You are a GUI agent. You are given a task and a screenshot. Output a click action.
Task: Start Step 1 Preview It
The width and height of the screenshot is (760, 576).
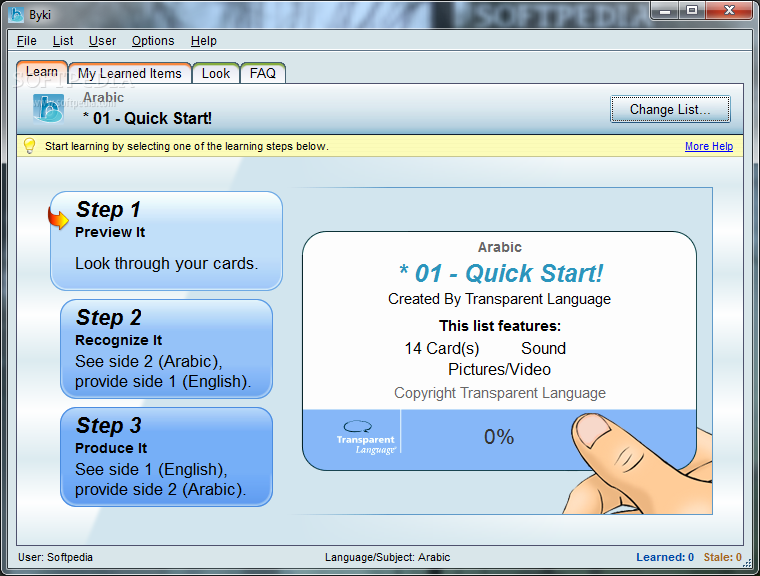(166, 241)
